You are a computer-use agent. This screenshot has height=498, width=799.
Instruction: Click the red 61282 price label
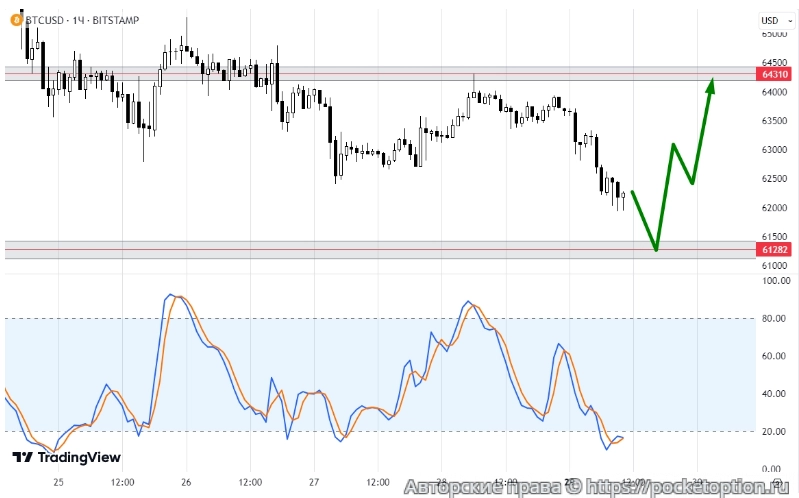[777, 249]
